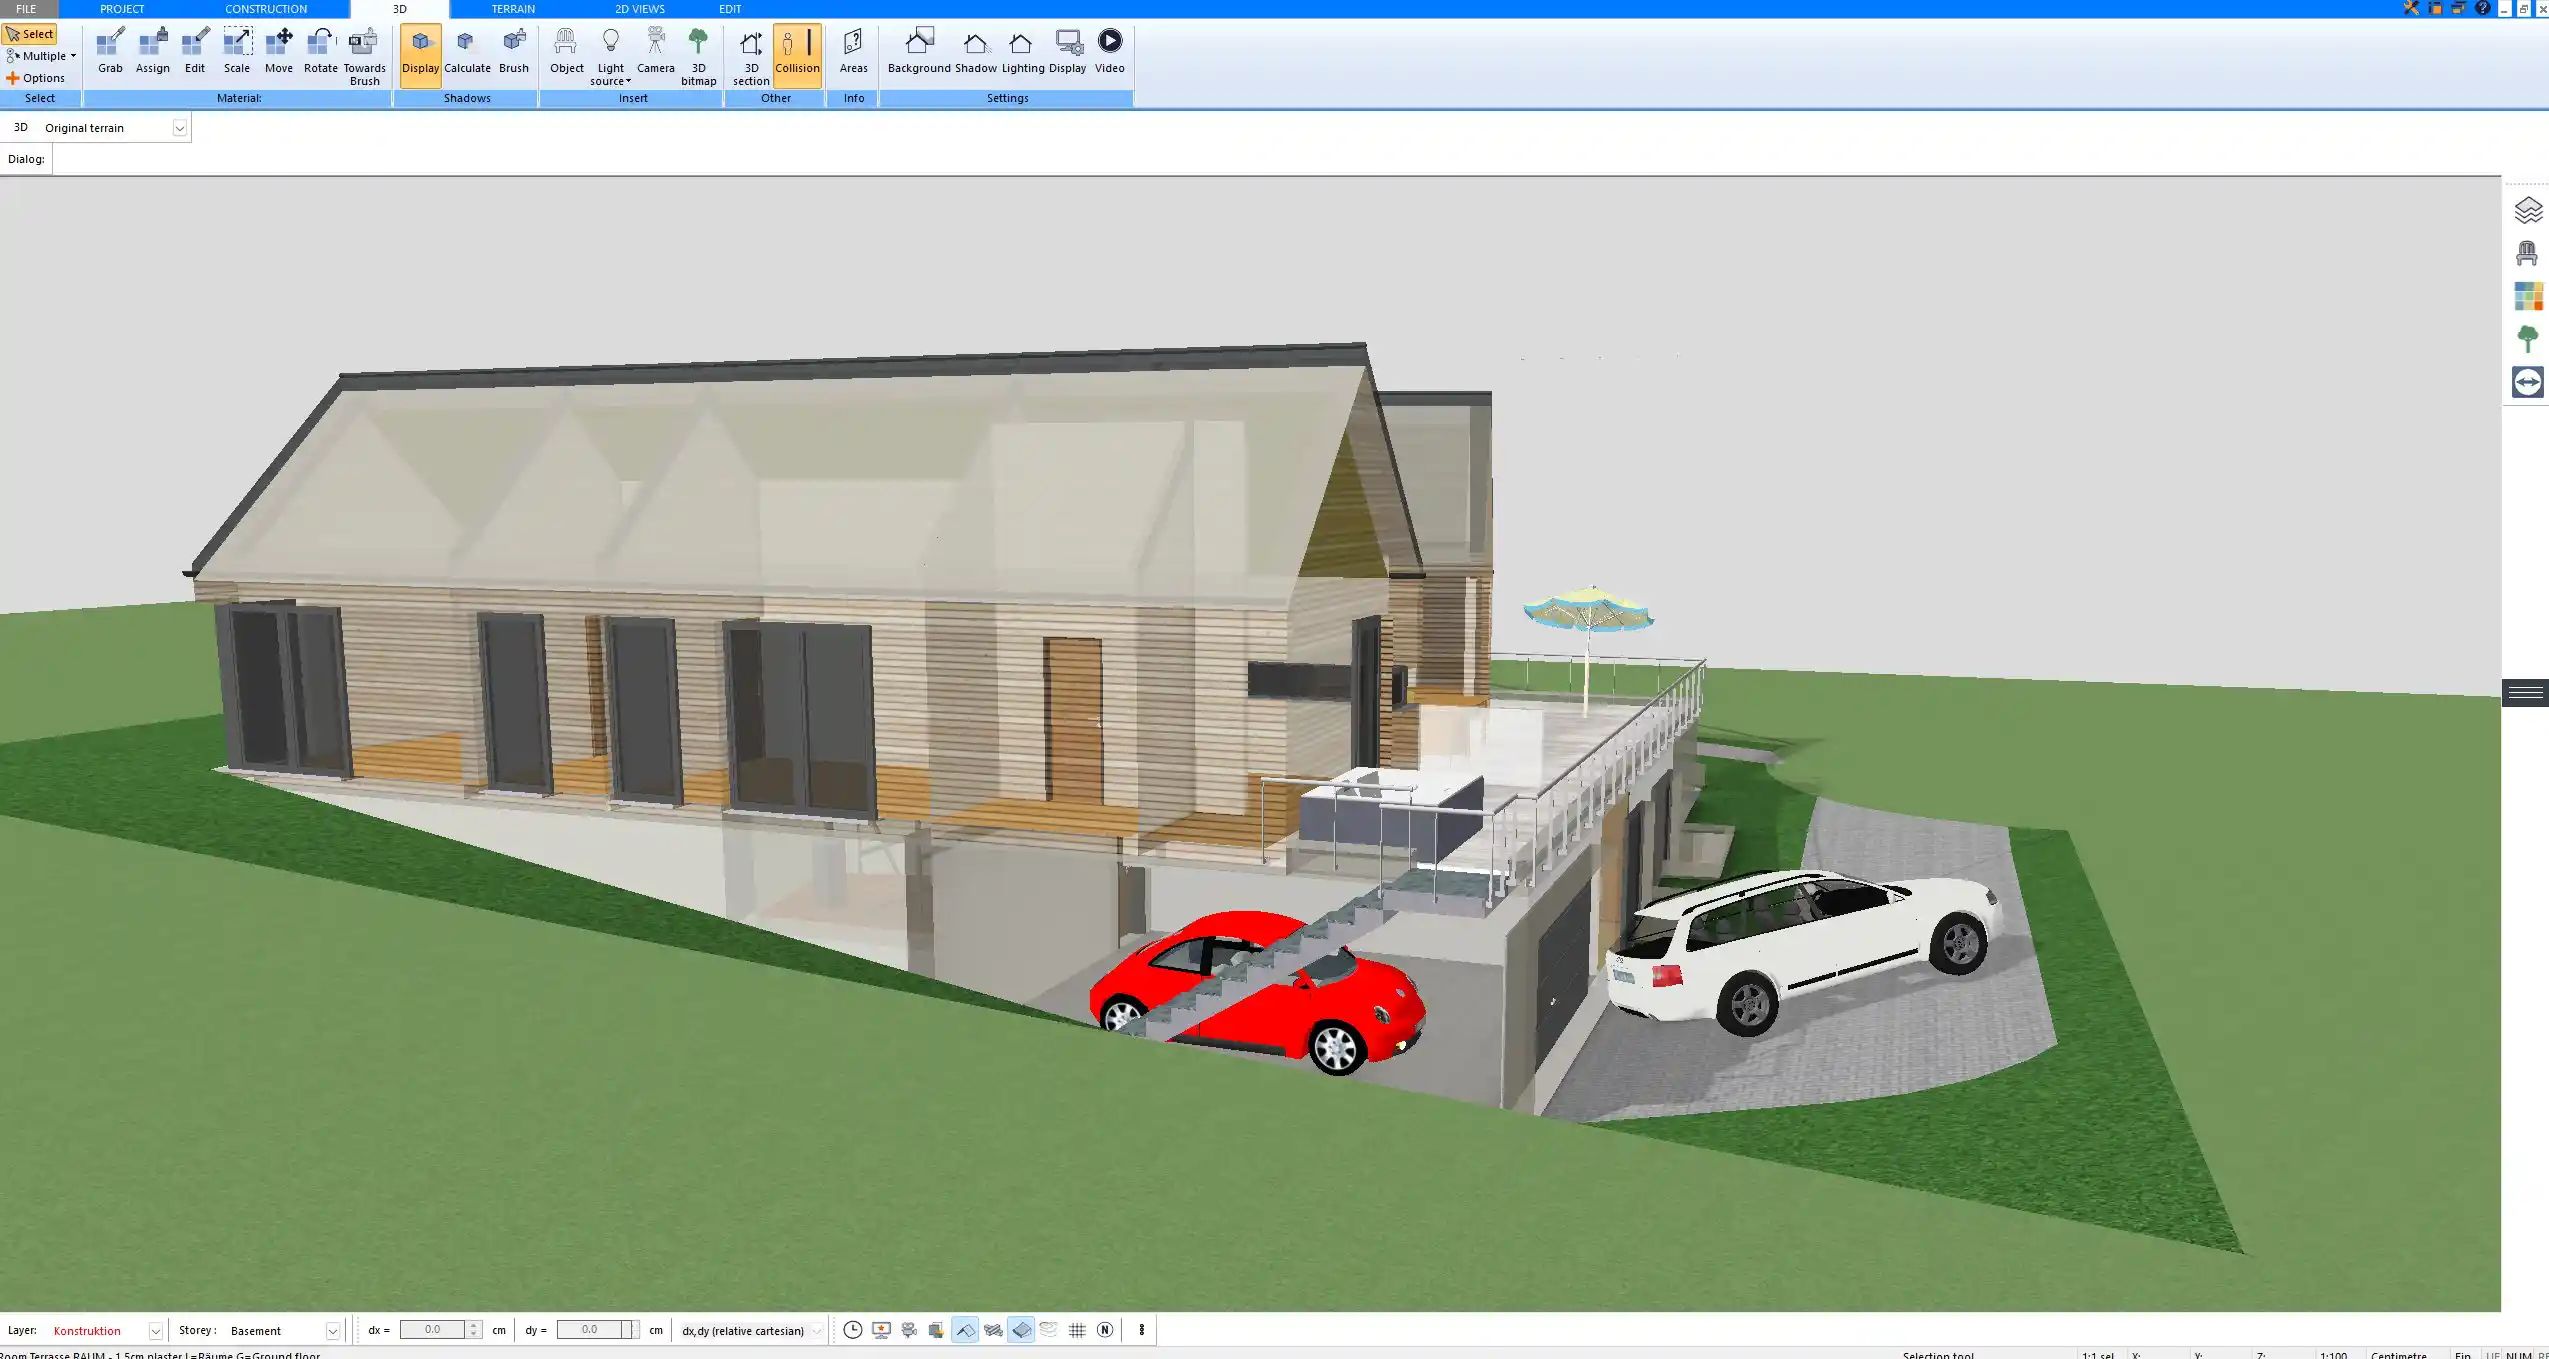2549x1359 pixels.
Task: Switch to the TERRAIN tab
Action: tap(513, 9)
